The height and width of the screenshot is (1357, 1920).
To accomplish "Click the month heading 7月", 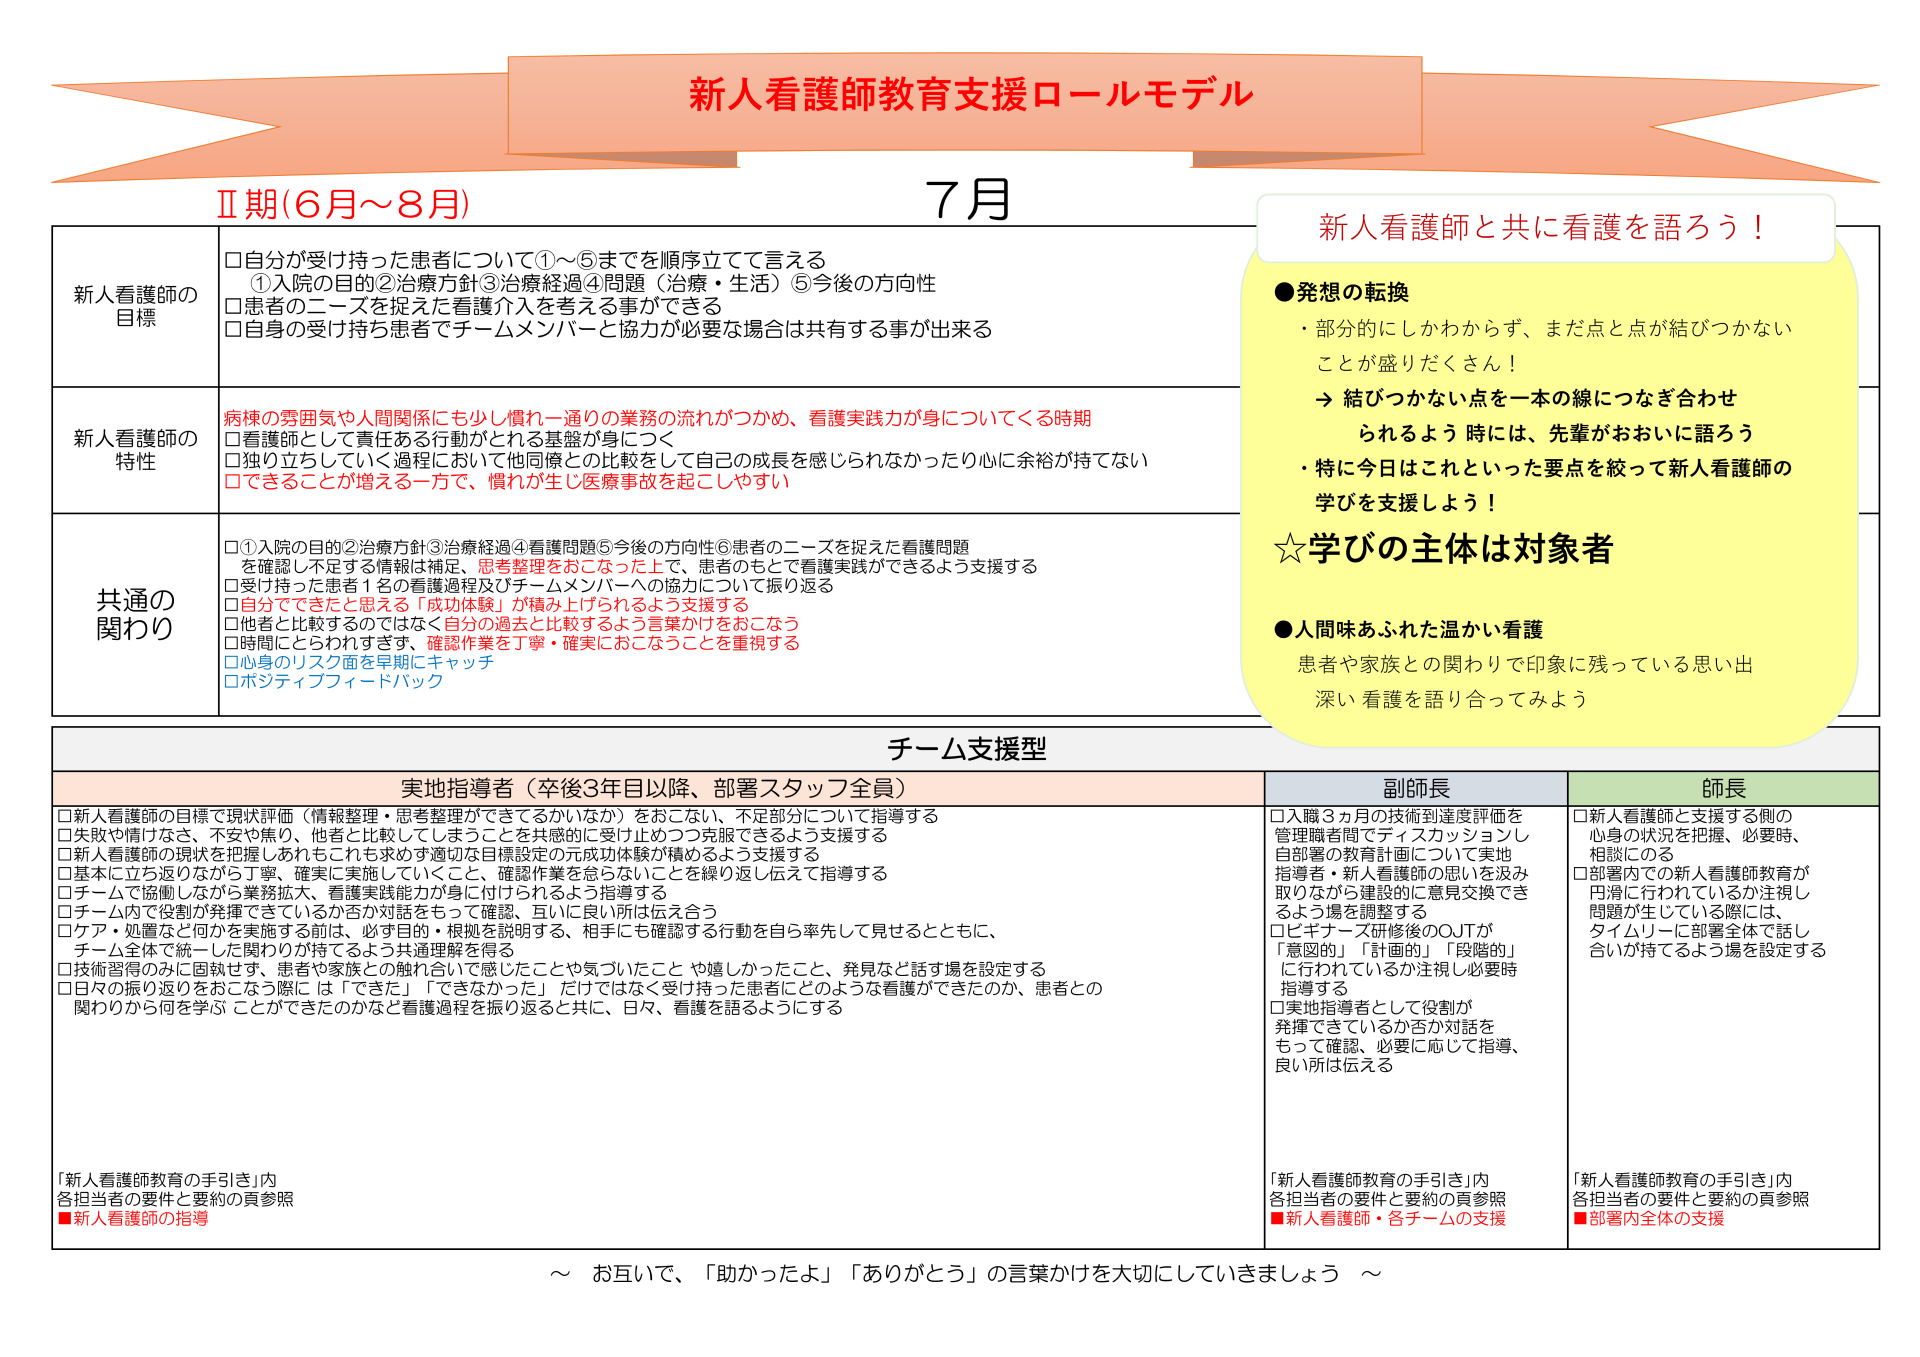I will [967, 199].
